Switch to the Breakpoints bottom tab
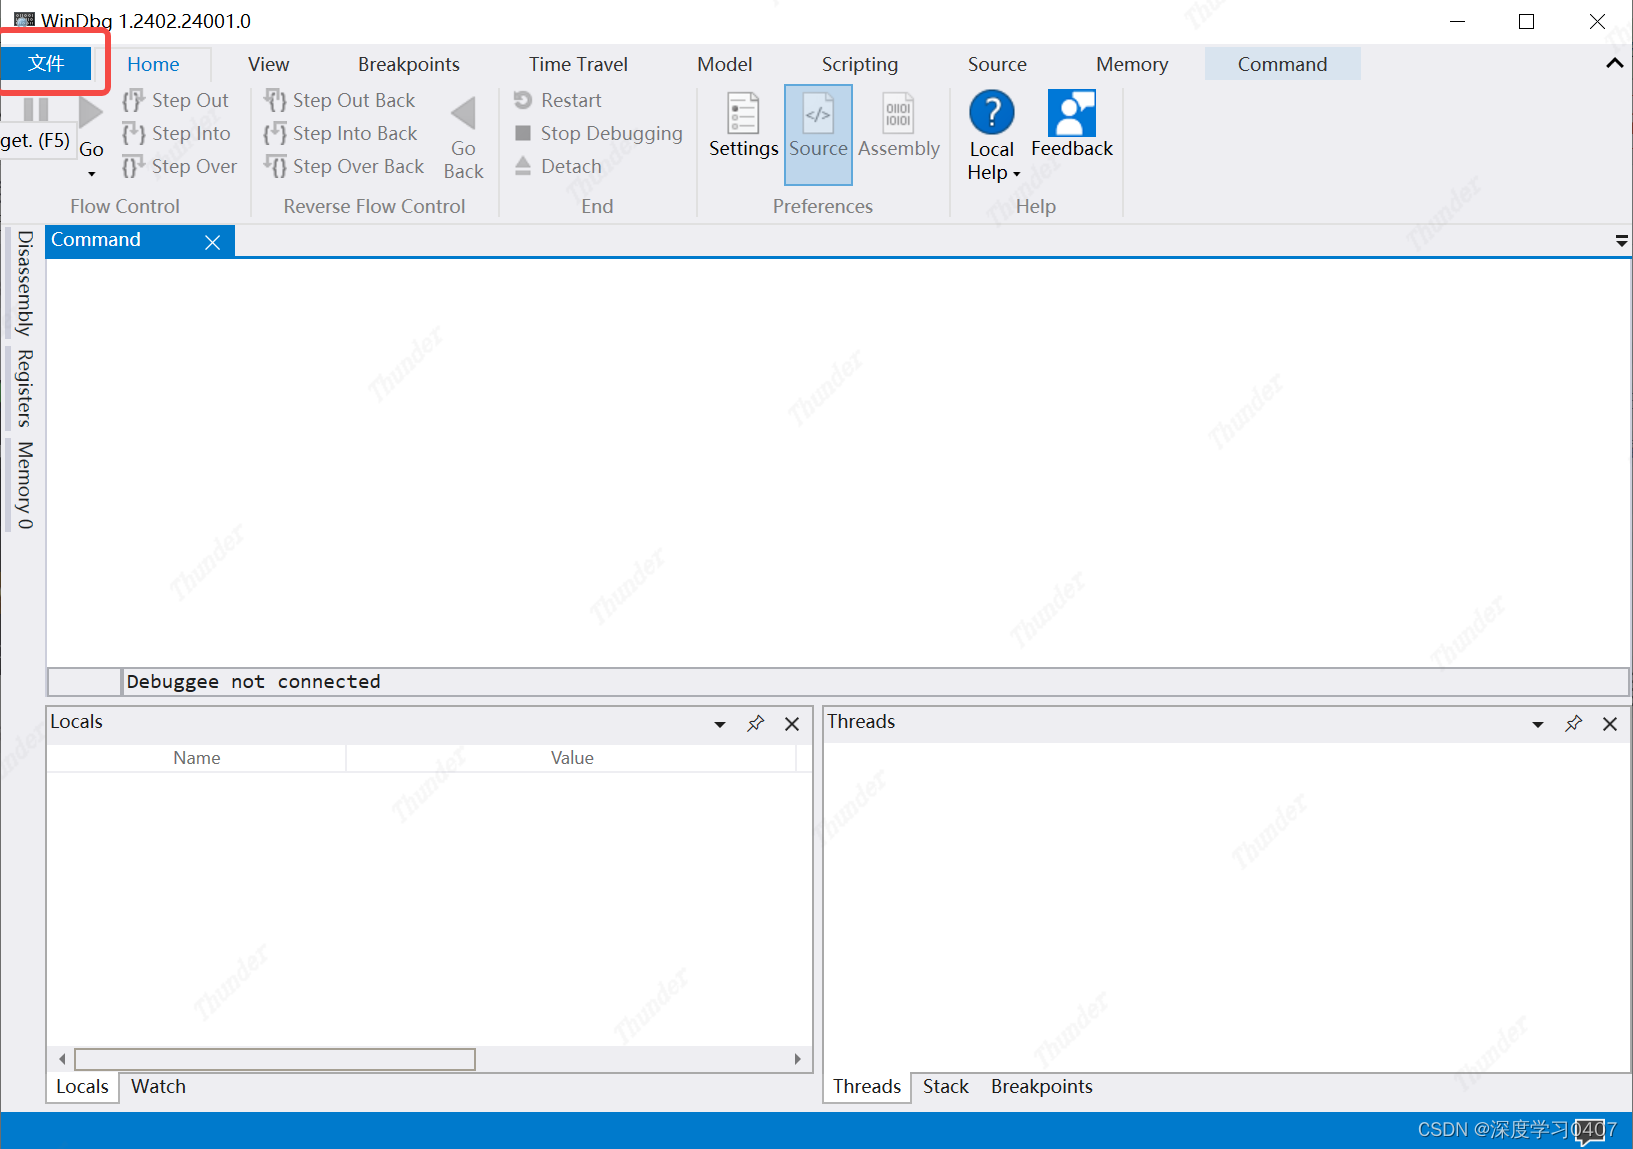Screen dimensions: 1633x1149 click(x=1041, y=1087)
